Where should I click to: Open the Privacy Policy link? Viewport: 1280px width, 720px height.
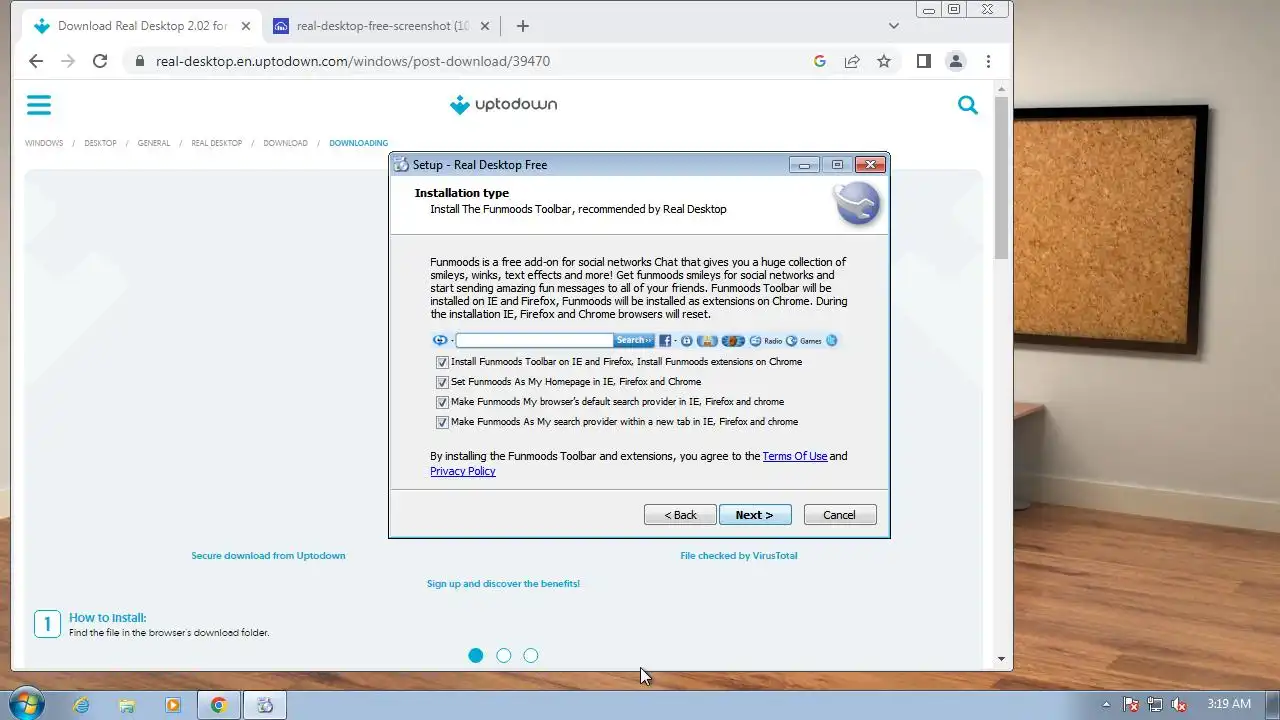click(x=463, y=471)
